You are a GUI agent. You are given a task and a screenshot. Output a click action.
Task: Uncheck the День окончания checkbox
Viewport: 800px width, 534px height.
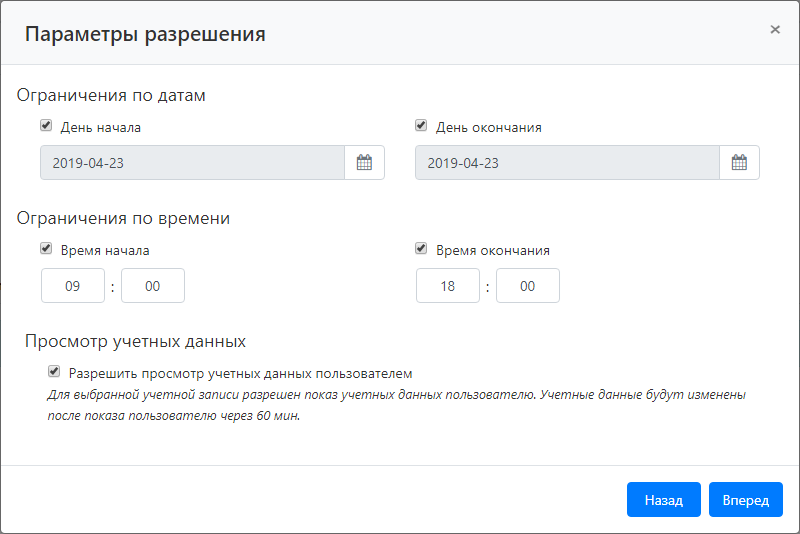[x=421, y=126]
